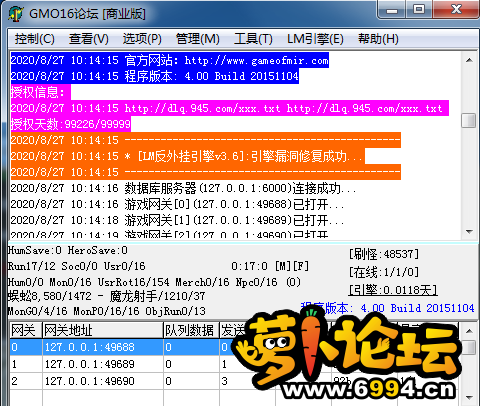
Task: Click the gateway table scroll-down arrow
Action: 469,397
